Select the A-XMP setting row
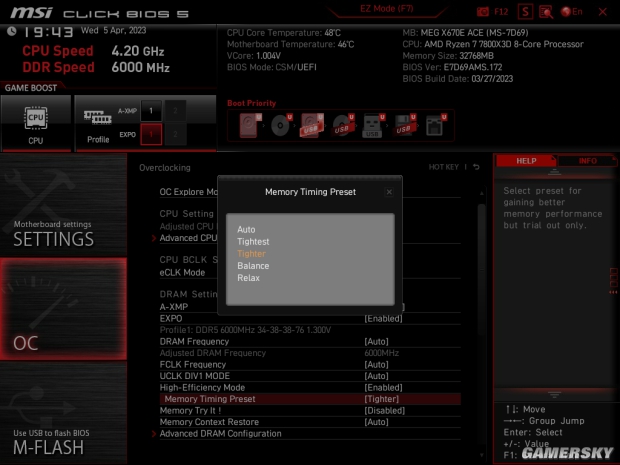 (x=174, y=307)
